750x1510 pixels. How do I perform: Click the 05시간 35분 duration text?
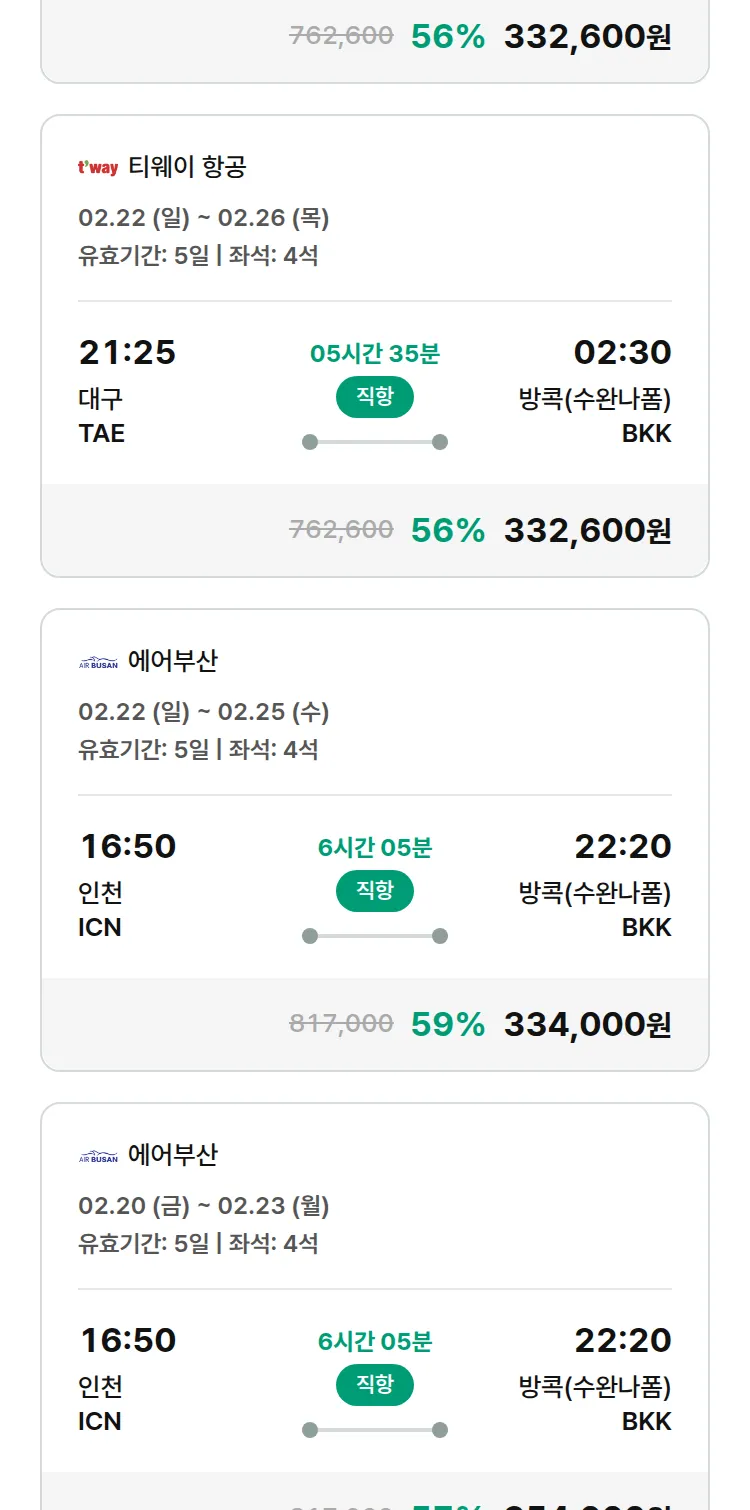375,353
